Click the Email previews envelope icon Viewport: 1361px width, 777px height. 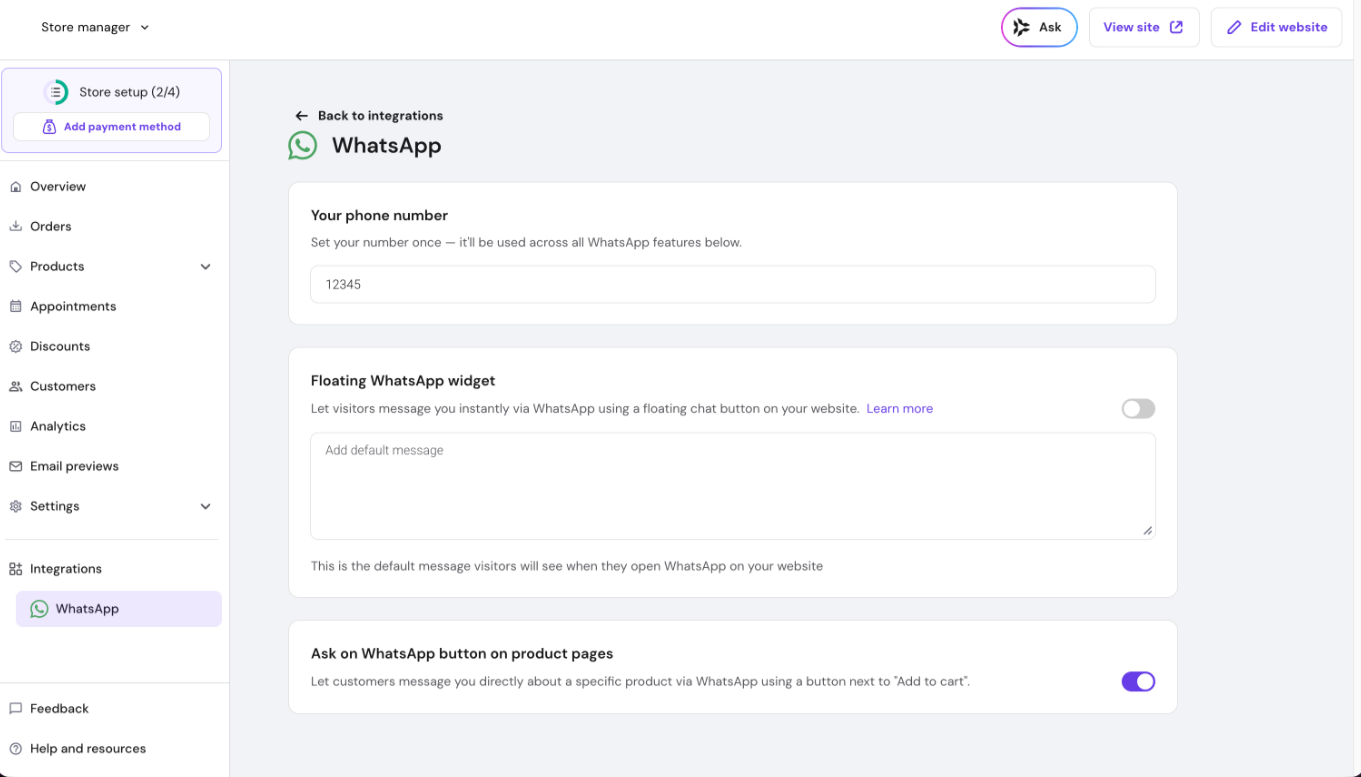(x=15, y=467)
